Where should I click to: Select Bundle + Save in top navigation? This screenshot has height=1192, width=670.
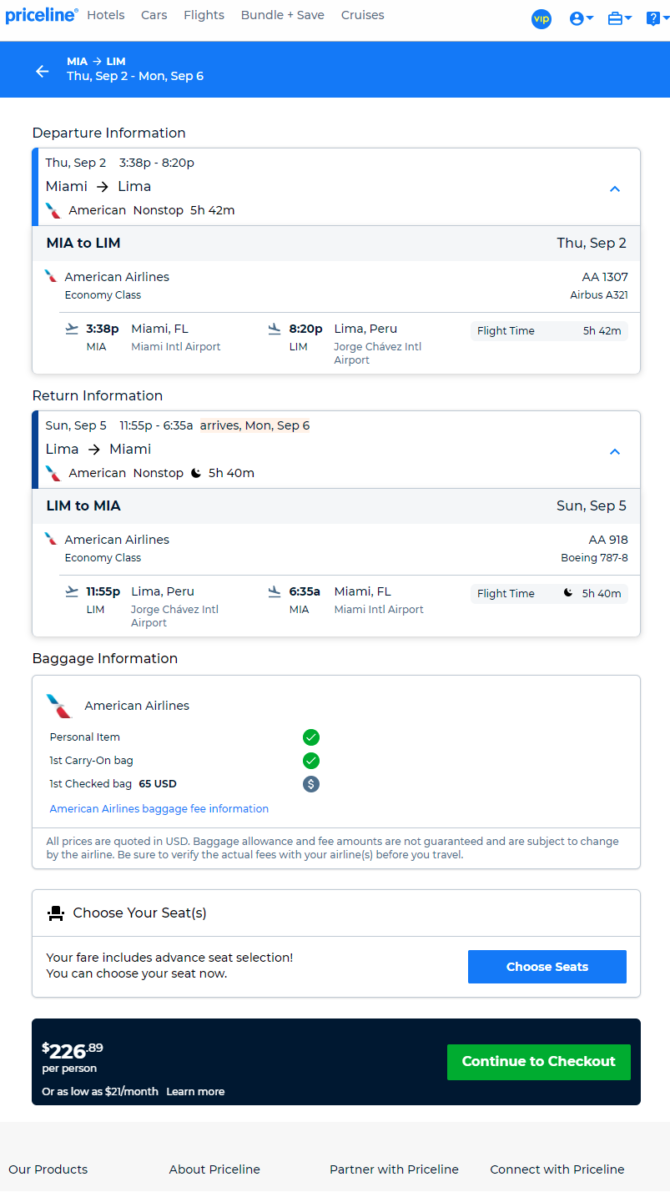pos(282,15)
